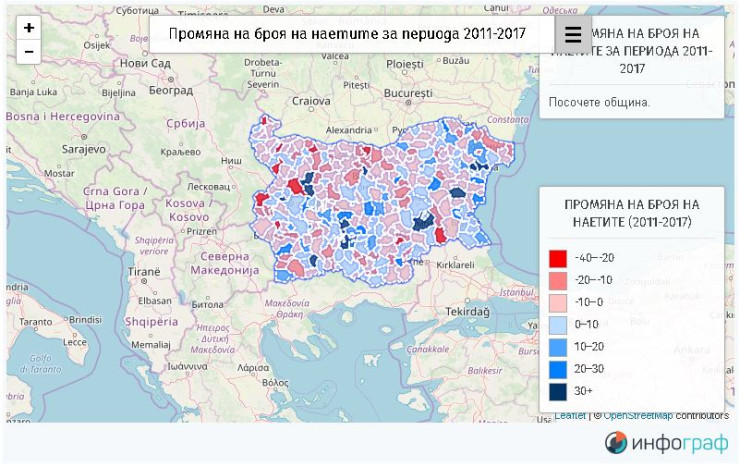
Task: Click the 20–30 blue legend swatch
Action: click(558, 369)
